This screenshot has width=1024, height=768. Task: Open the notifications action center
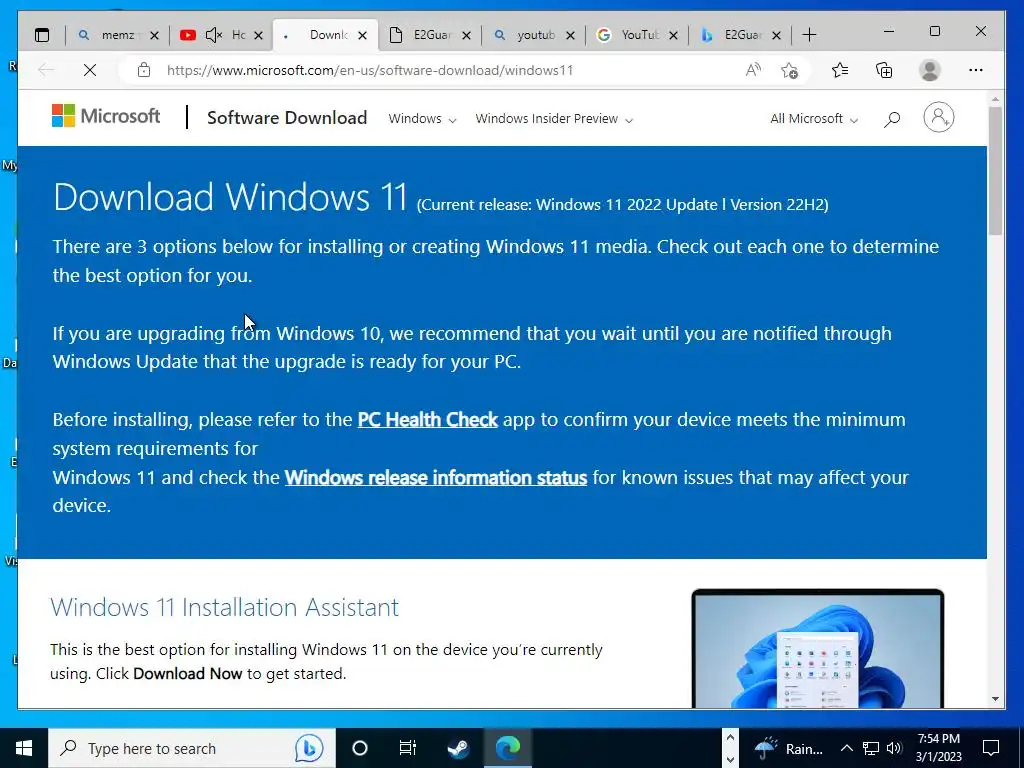pyautogui.click(x=991, y=748)
